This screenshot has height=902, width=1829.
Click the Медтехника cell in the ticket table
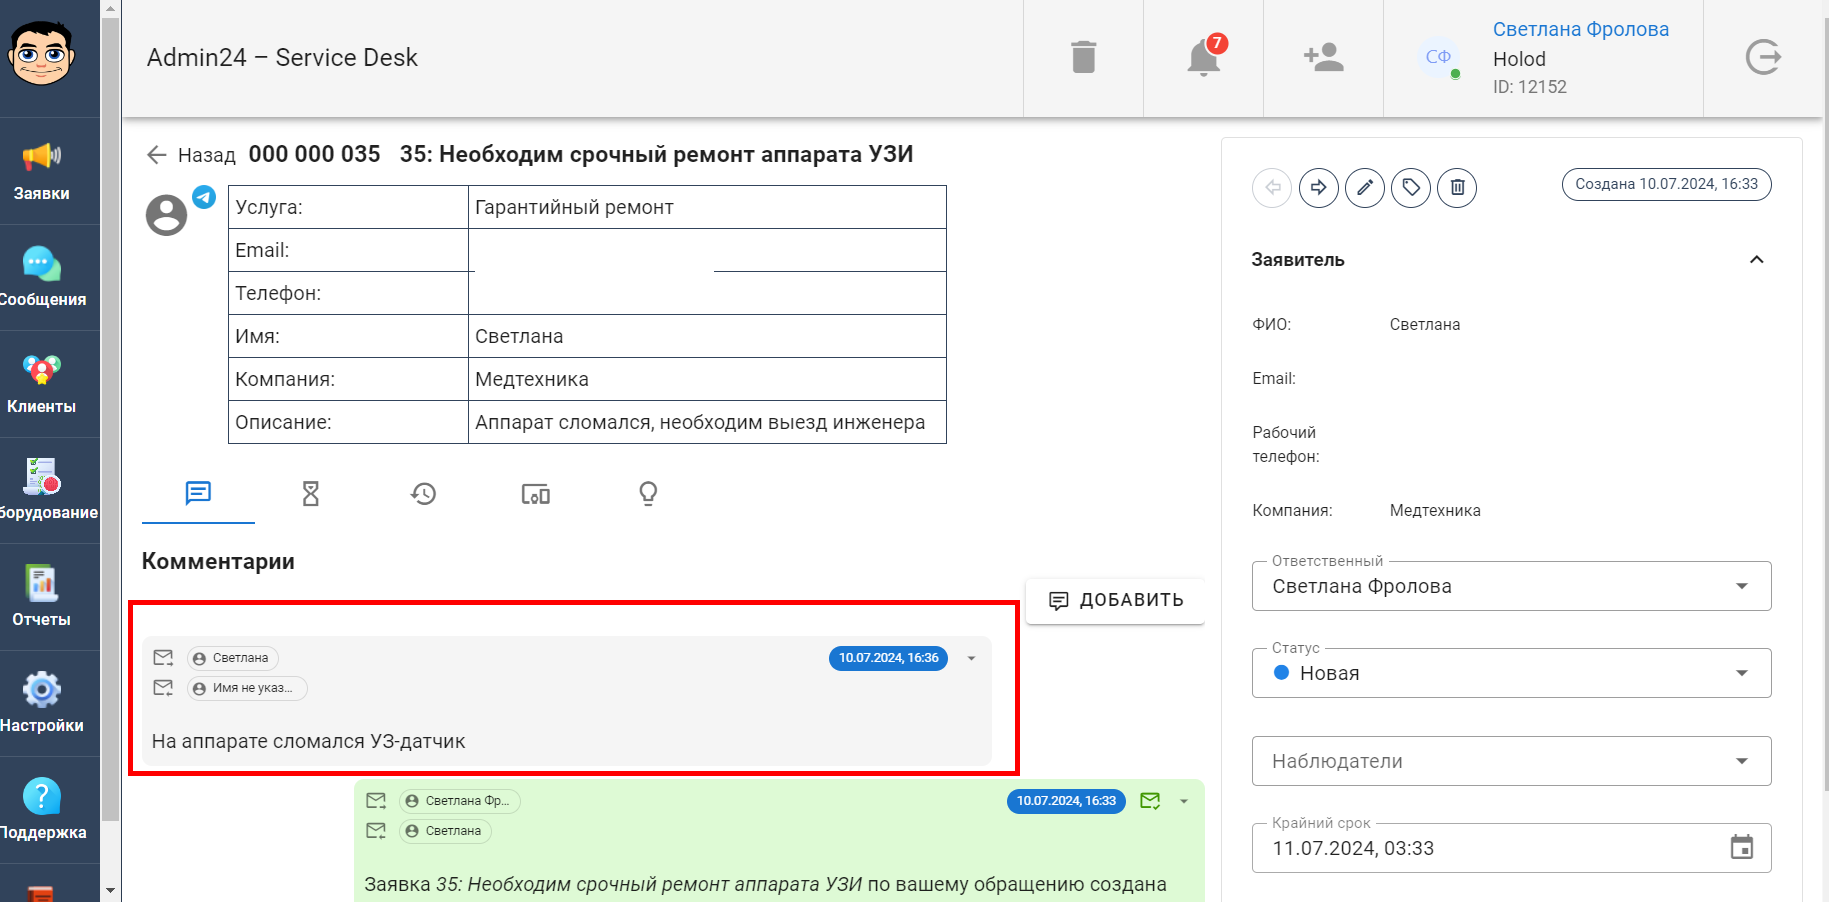point(707,379)
